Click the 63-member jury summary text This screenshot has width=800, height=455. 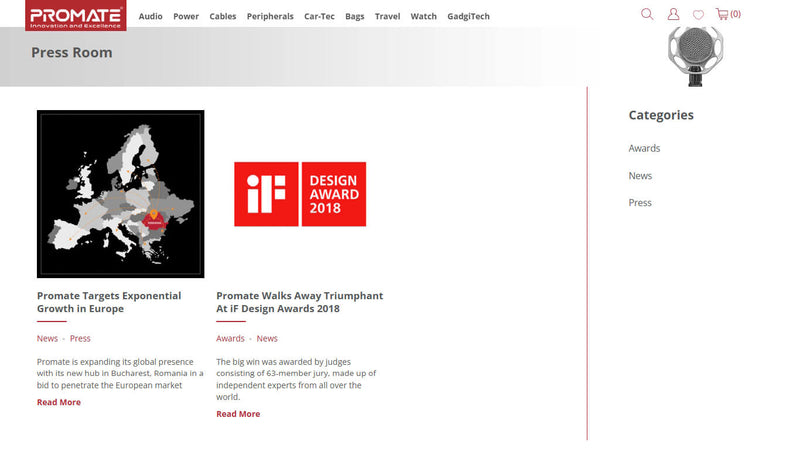click(296, 380)
